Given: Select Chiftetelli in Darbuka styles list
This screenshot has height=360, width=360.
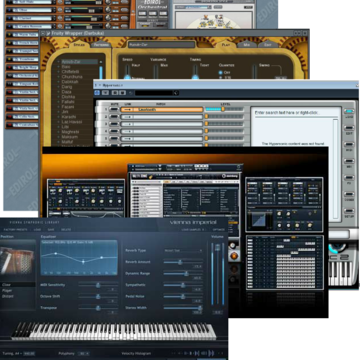Looking at the screenshot, I should pos(70,72).
